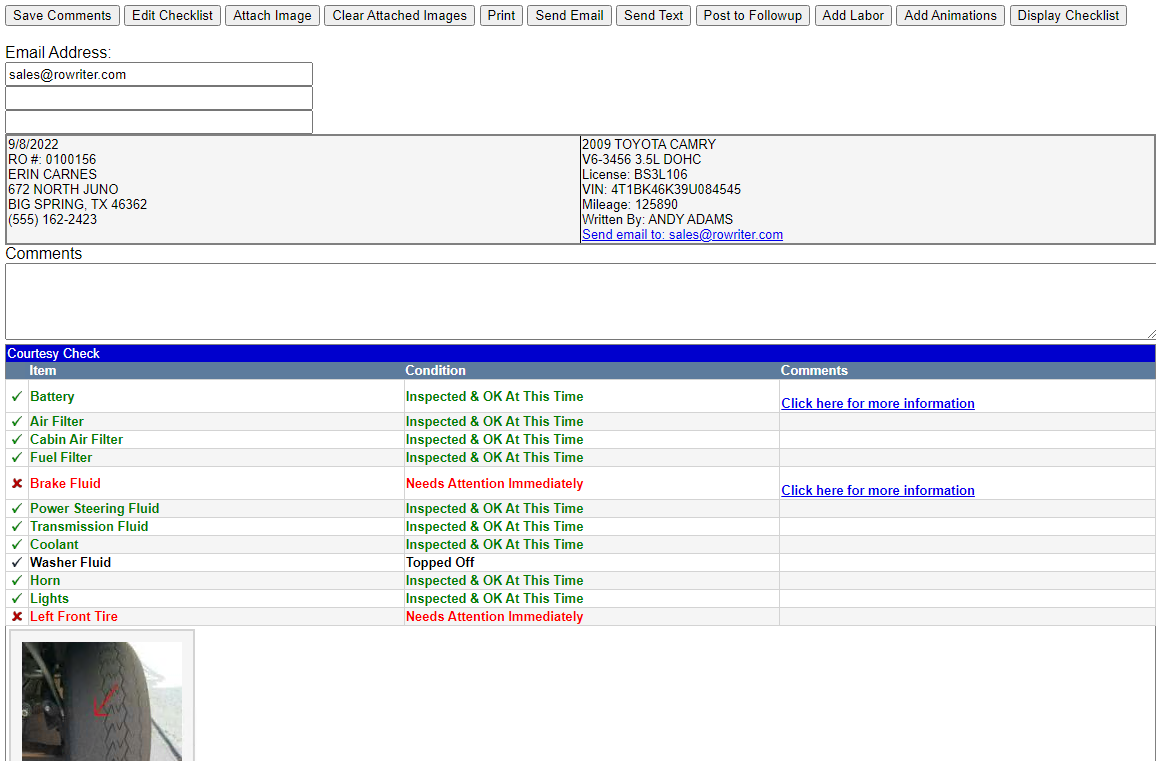Click the Topped Off condition text
Screen dimensions: 1156x761
coord(440,563)
